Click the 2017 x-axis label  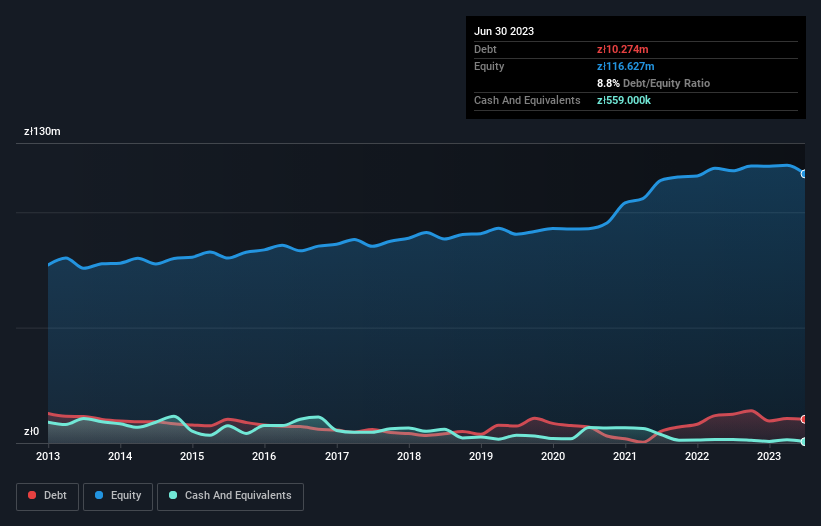pos(337,456)
